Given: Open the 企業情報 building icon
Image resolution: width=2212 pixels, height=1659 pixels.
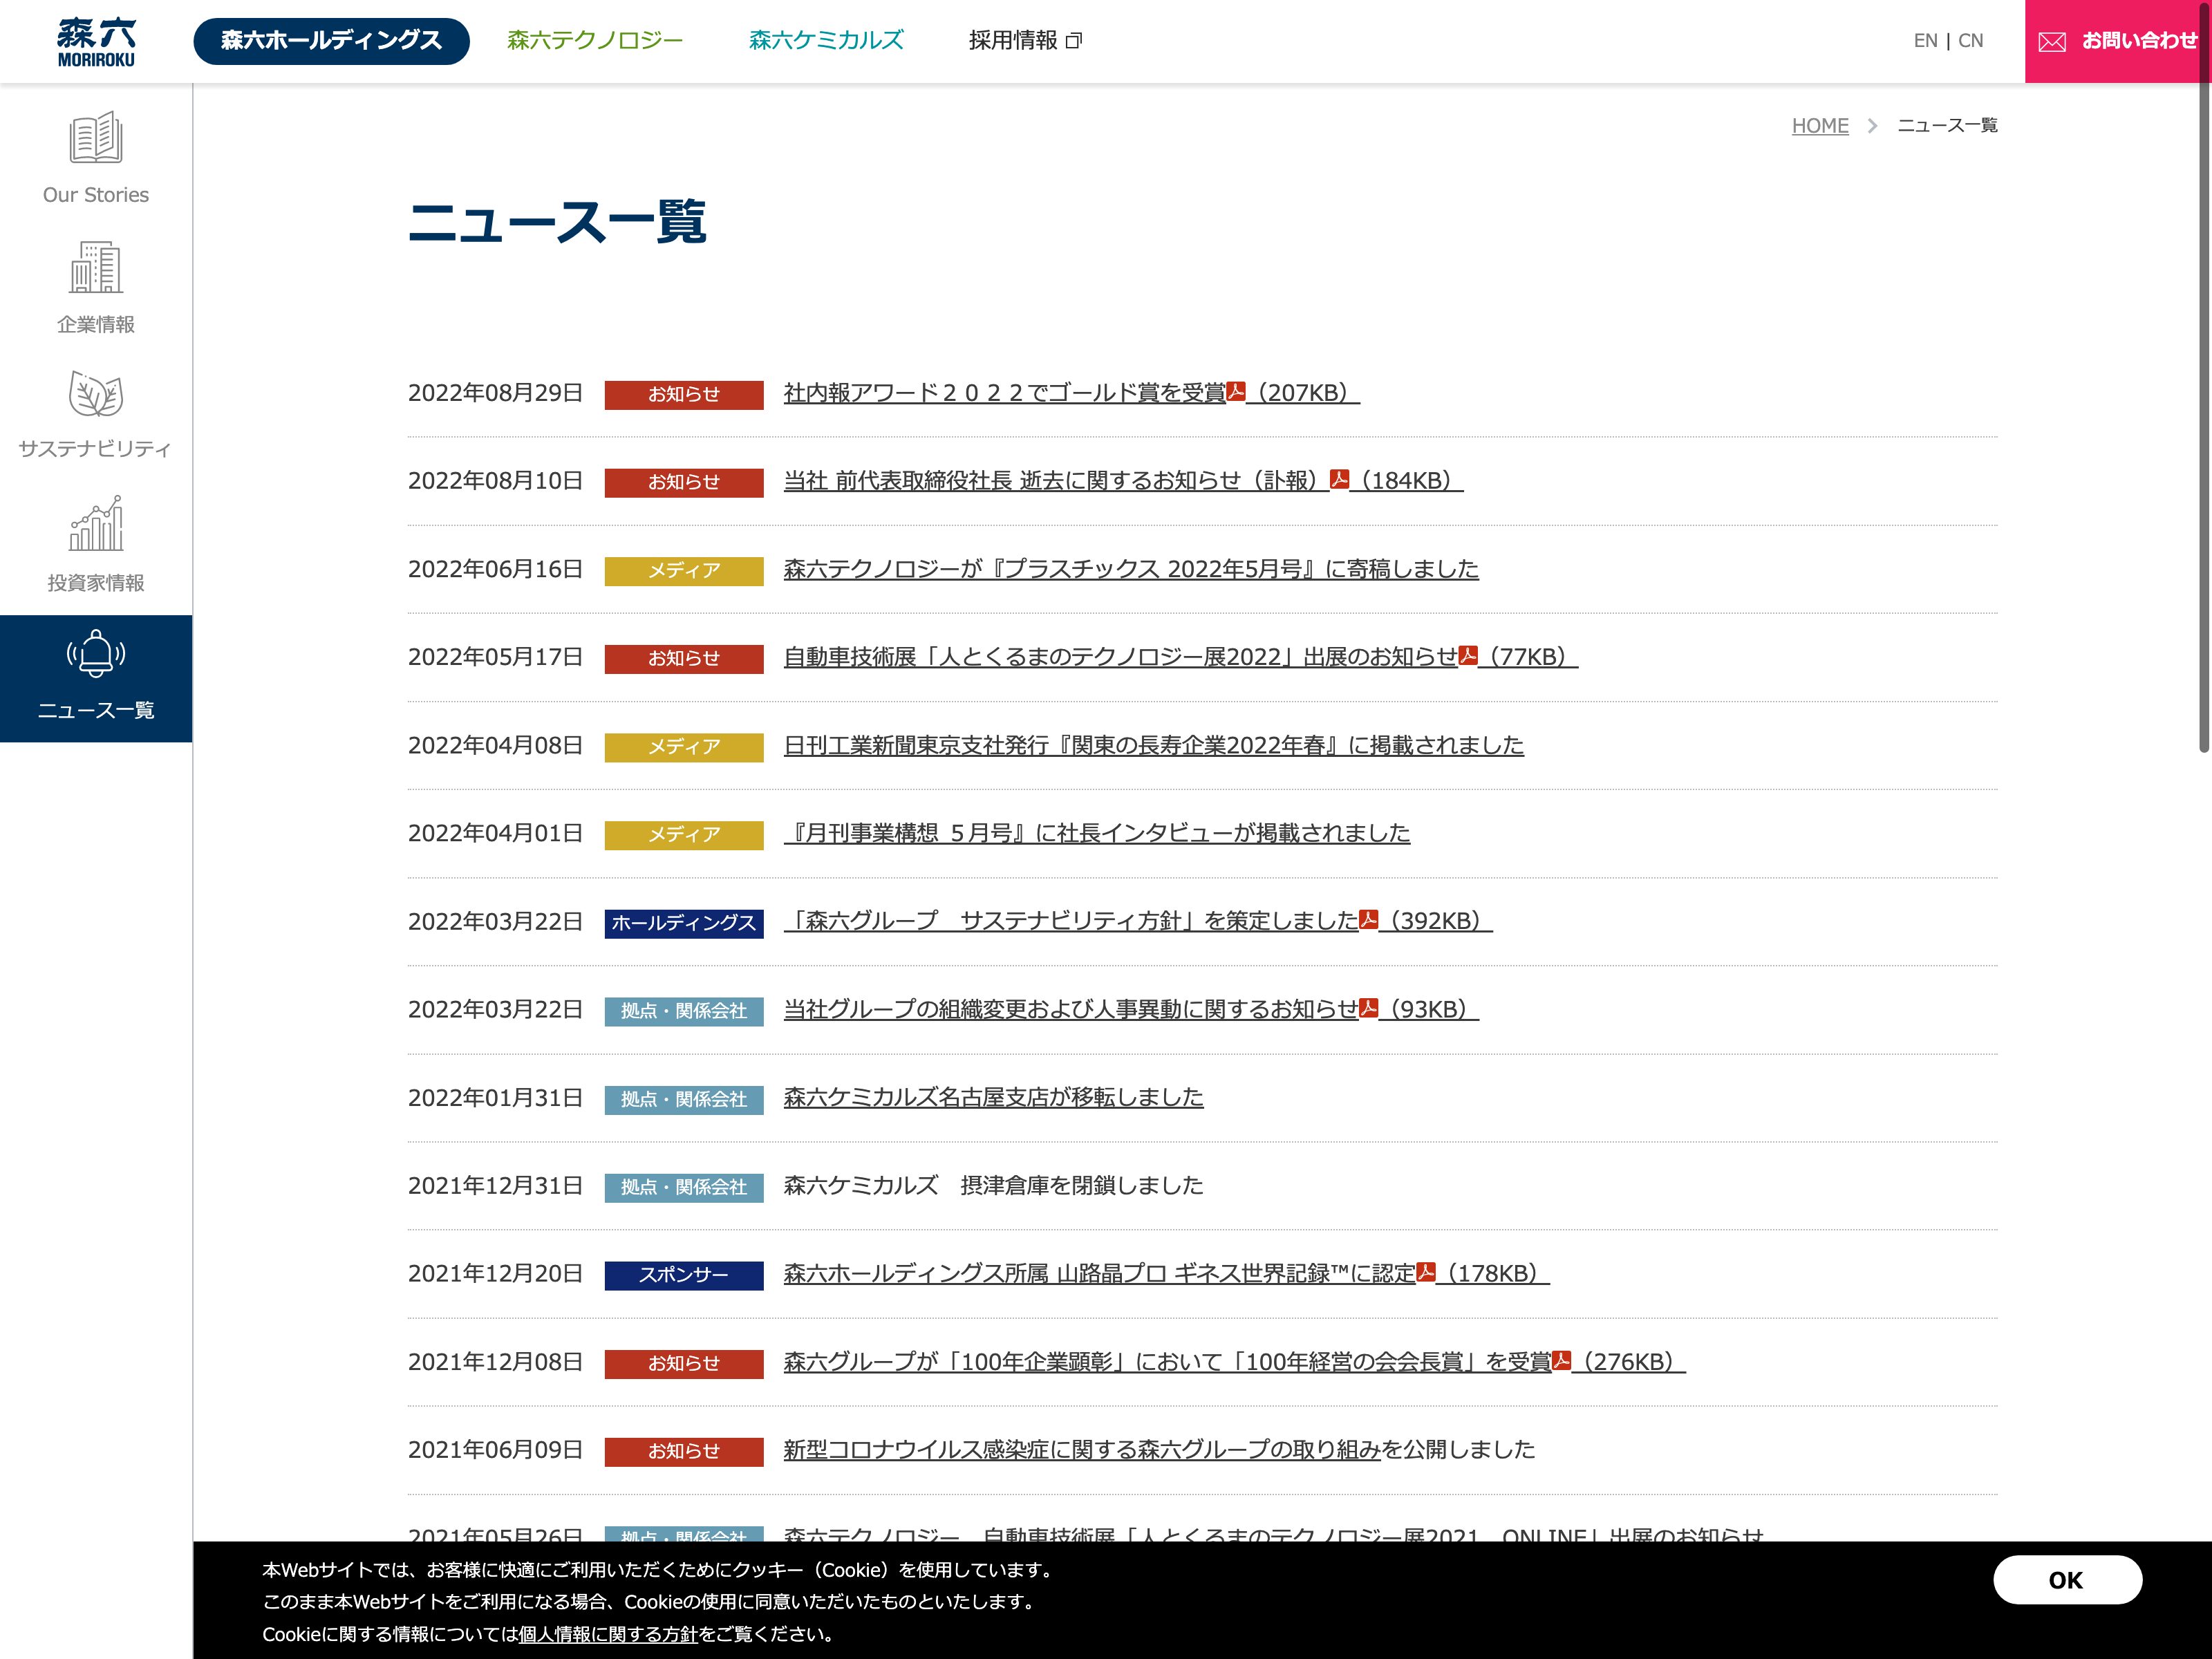Looking at the screenshot, I should tap(96, 267).
